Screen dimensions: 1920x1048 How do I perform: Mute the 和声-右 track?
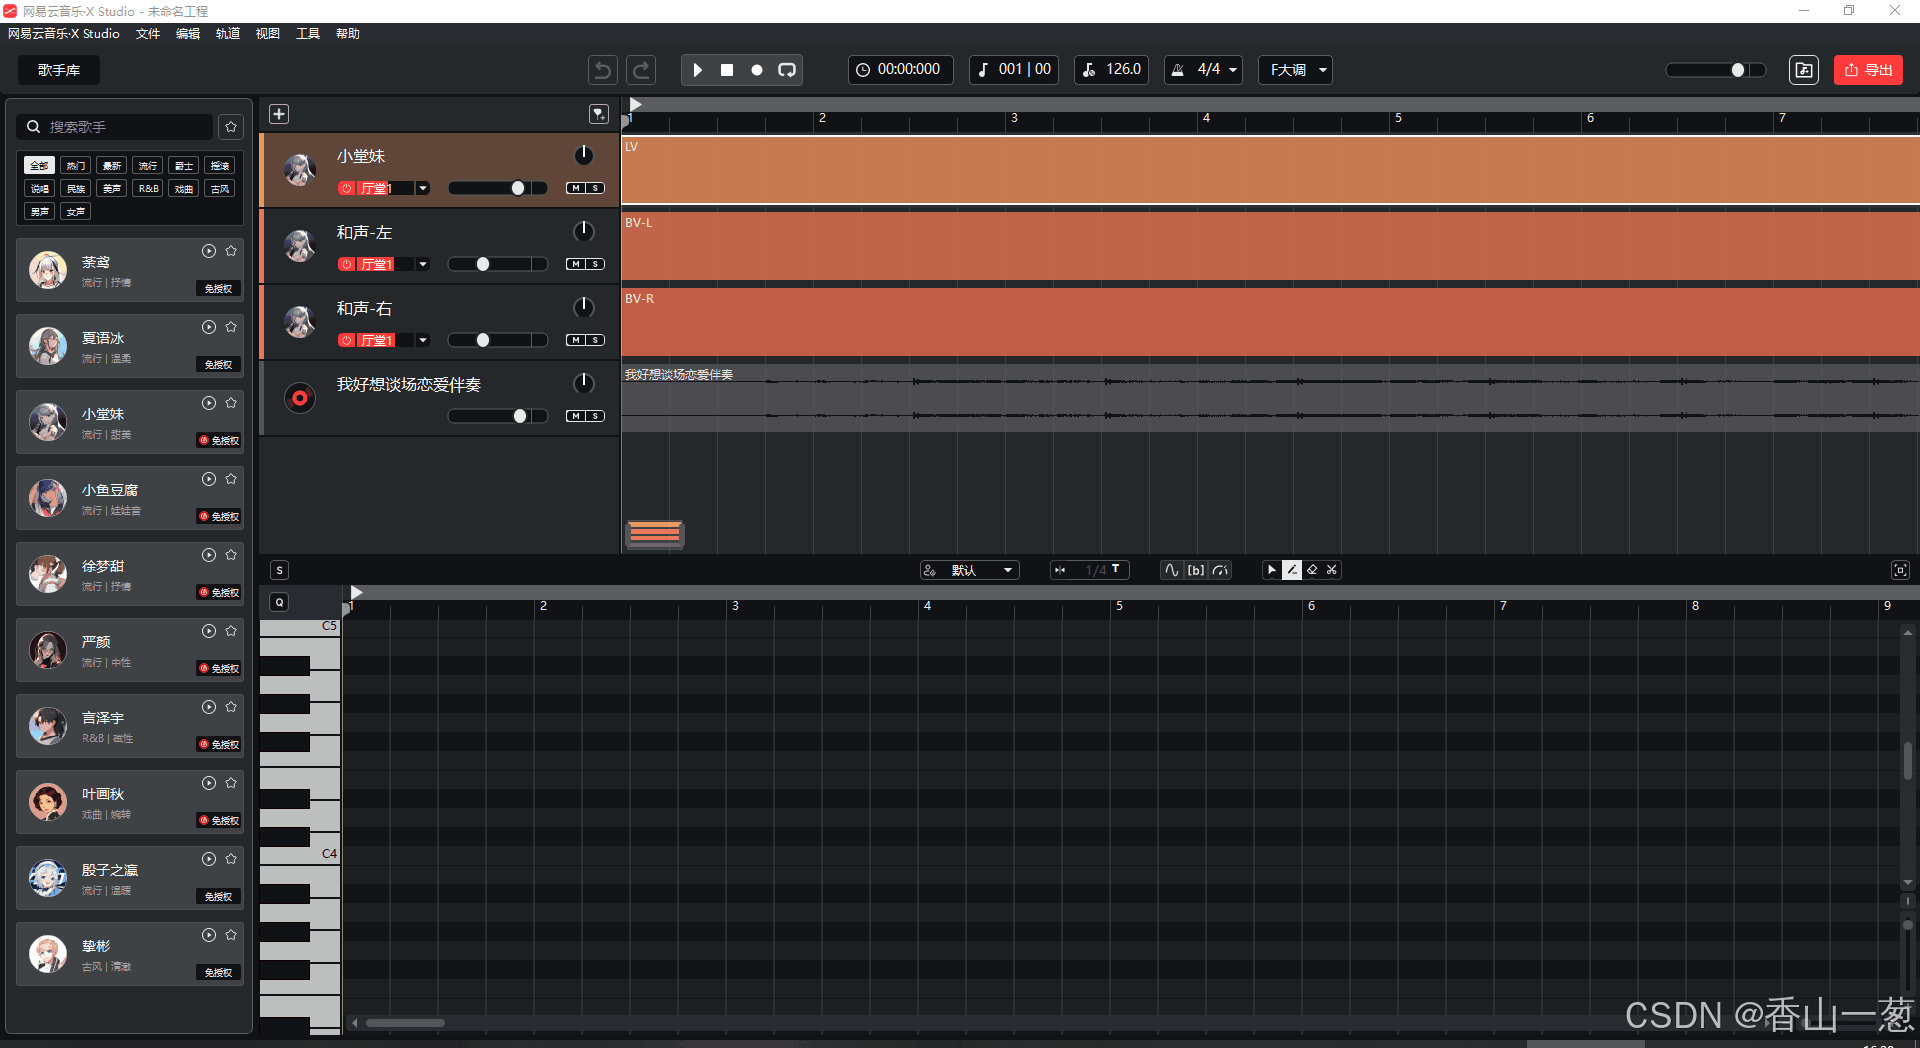(576, 340)
